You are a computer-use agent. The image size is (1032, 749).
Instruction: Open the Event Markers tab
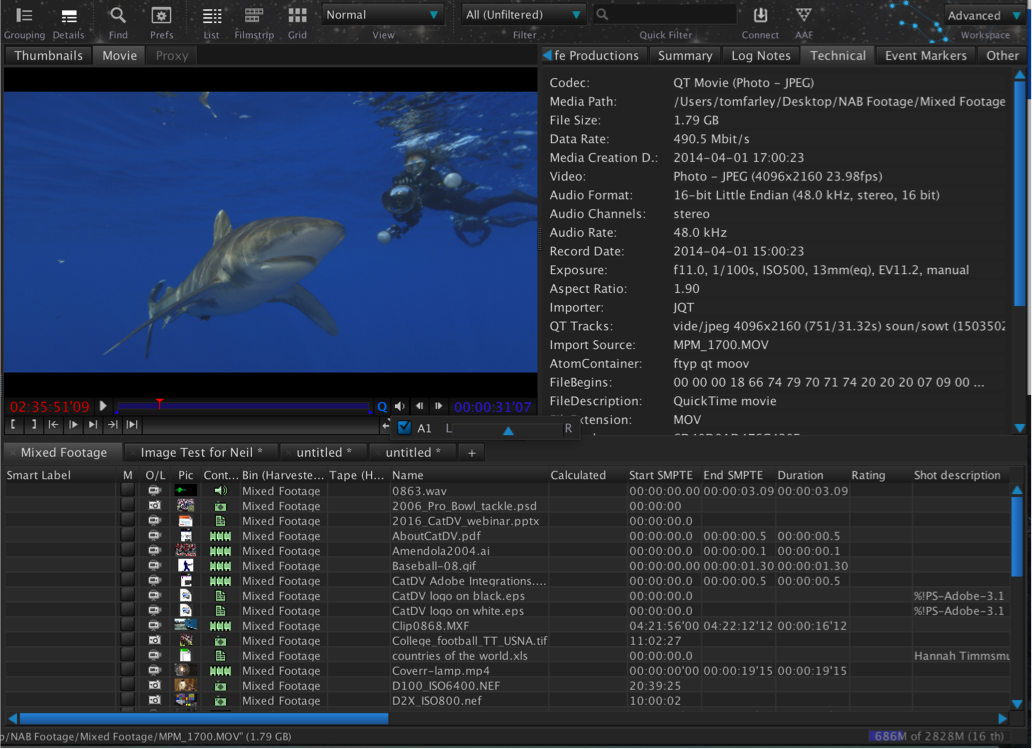(925, 56)
